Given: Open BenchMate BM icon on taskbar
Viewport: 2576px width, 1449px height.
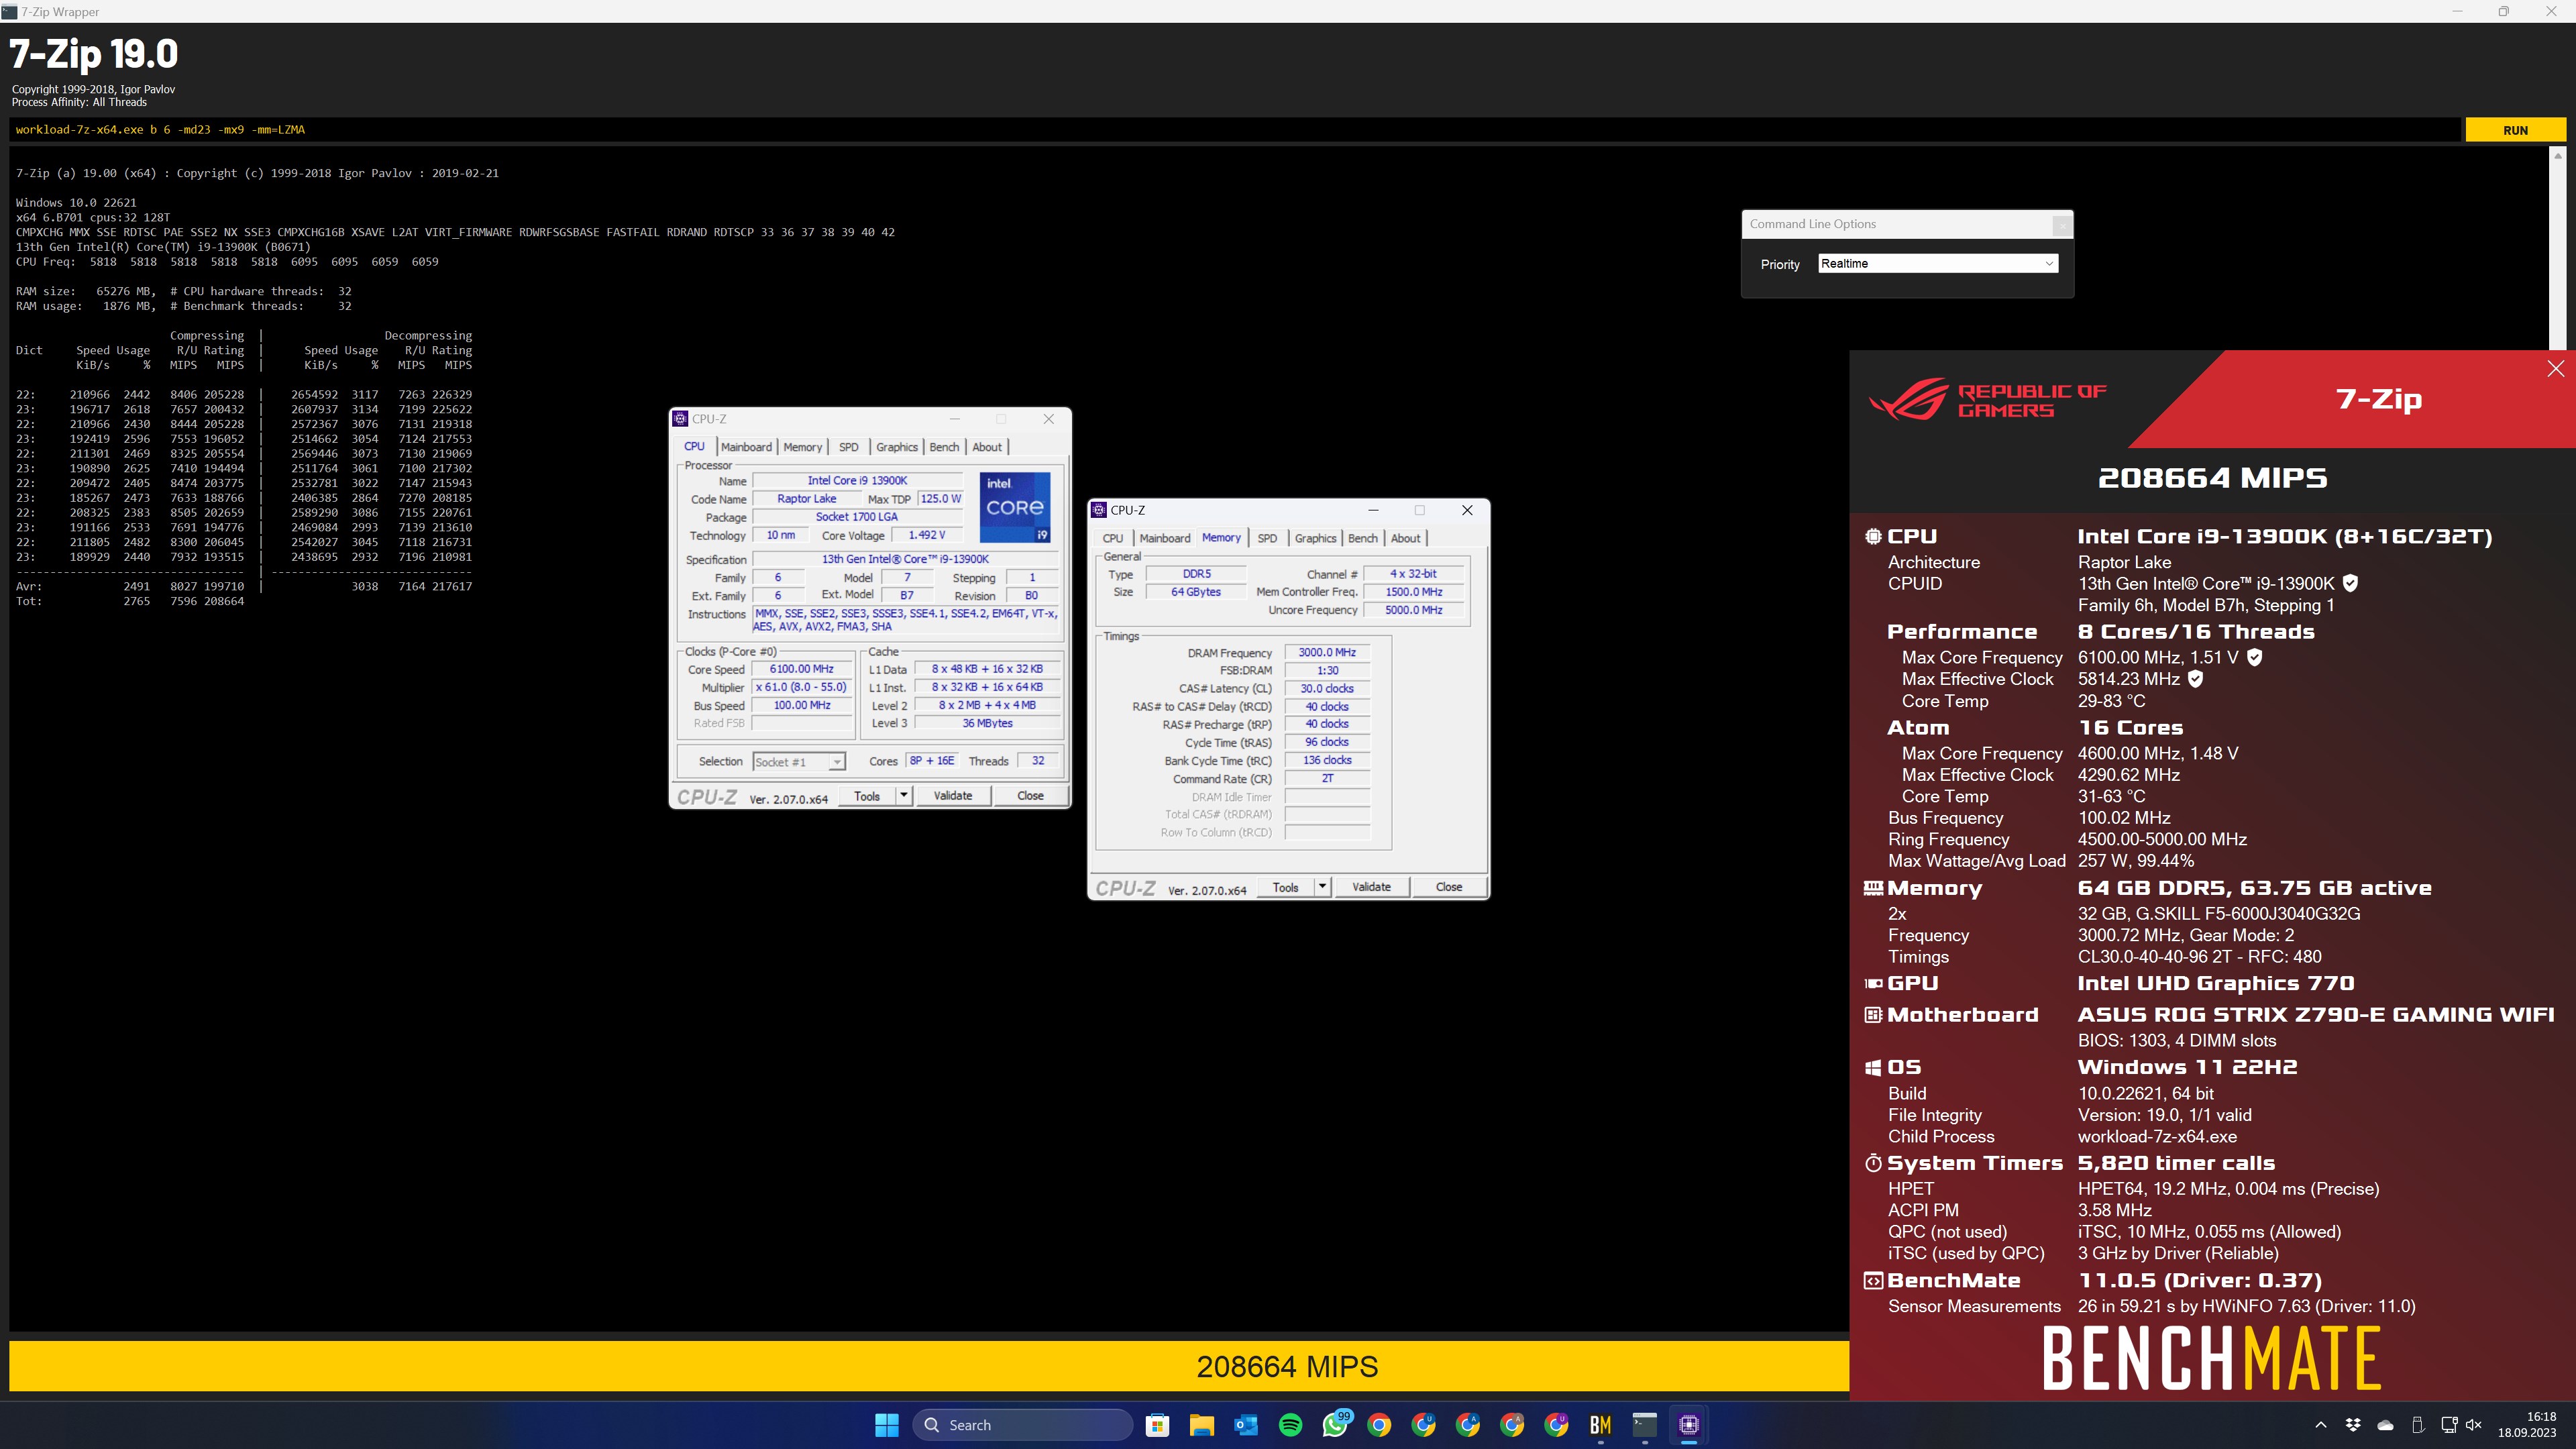Looking at the screenshot, I should click(x=1600, y=1425).
